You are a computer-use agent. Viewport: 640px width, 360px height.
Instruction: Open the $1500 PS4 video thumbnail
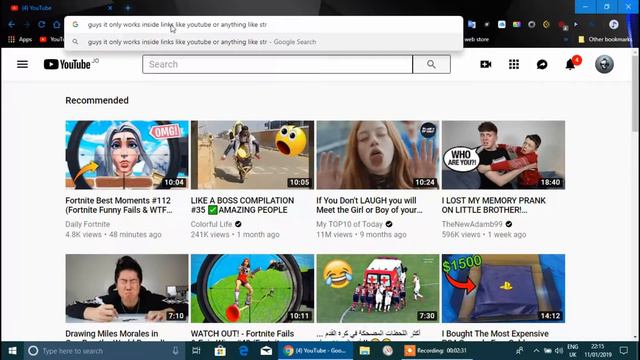tap(503, 289)
